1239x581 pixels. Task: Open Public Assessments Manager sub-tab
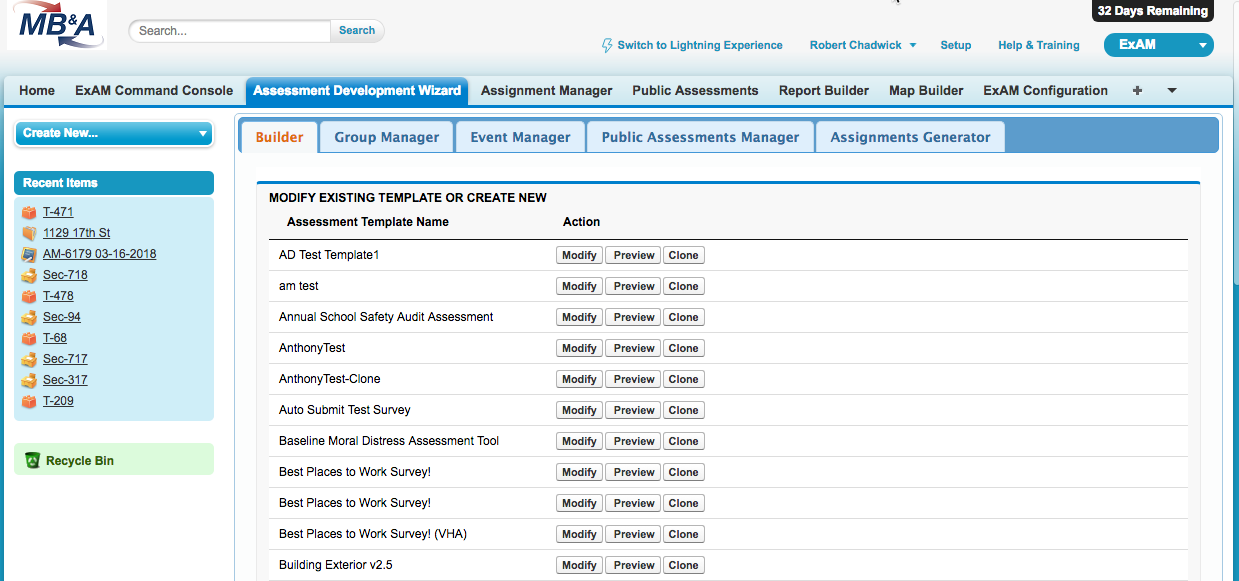700,137
